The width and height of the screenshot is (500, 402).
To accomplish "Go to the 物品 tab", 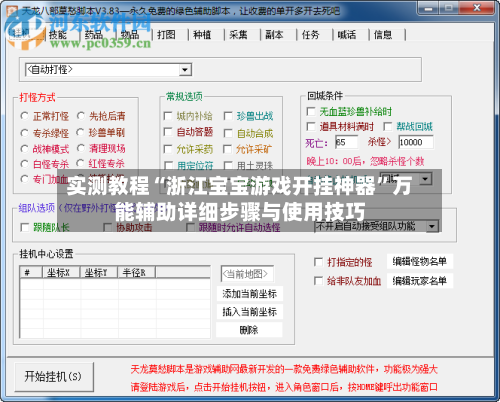I will click(x=130, y=35).
